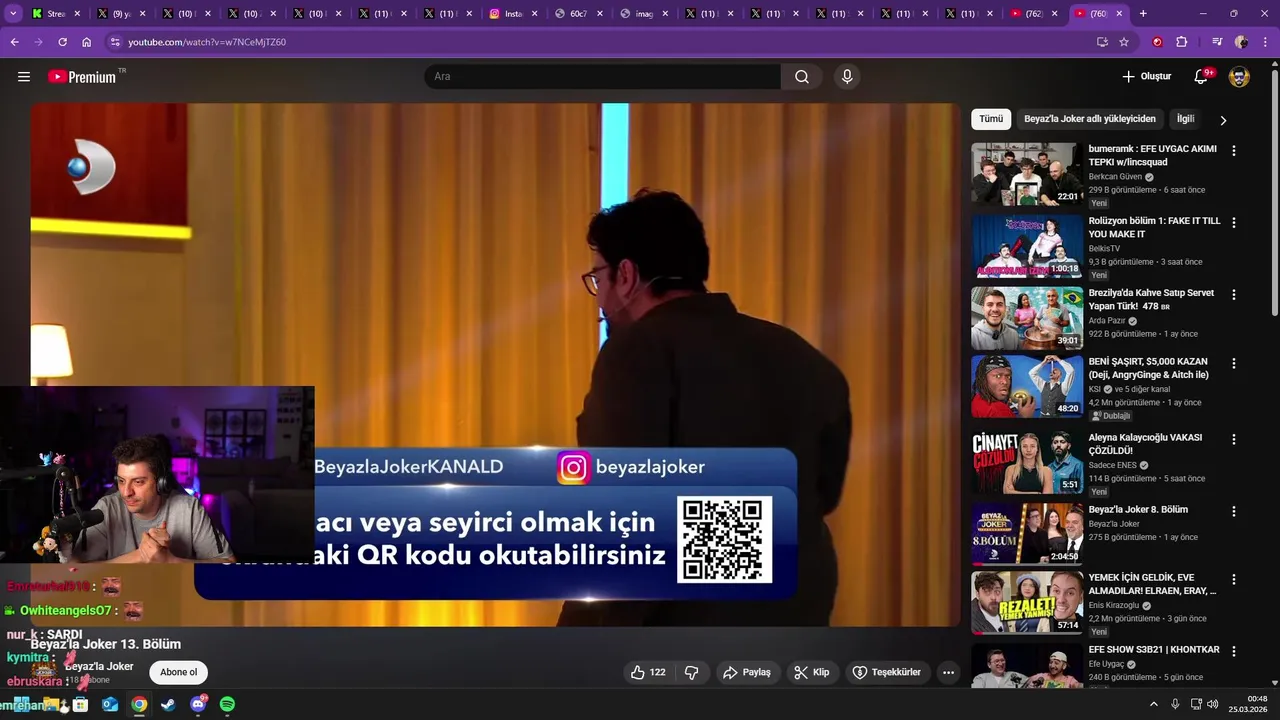The image size is (1280, 720).
Task: Open a new browser tab
Action: (1143, 13)
